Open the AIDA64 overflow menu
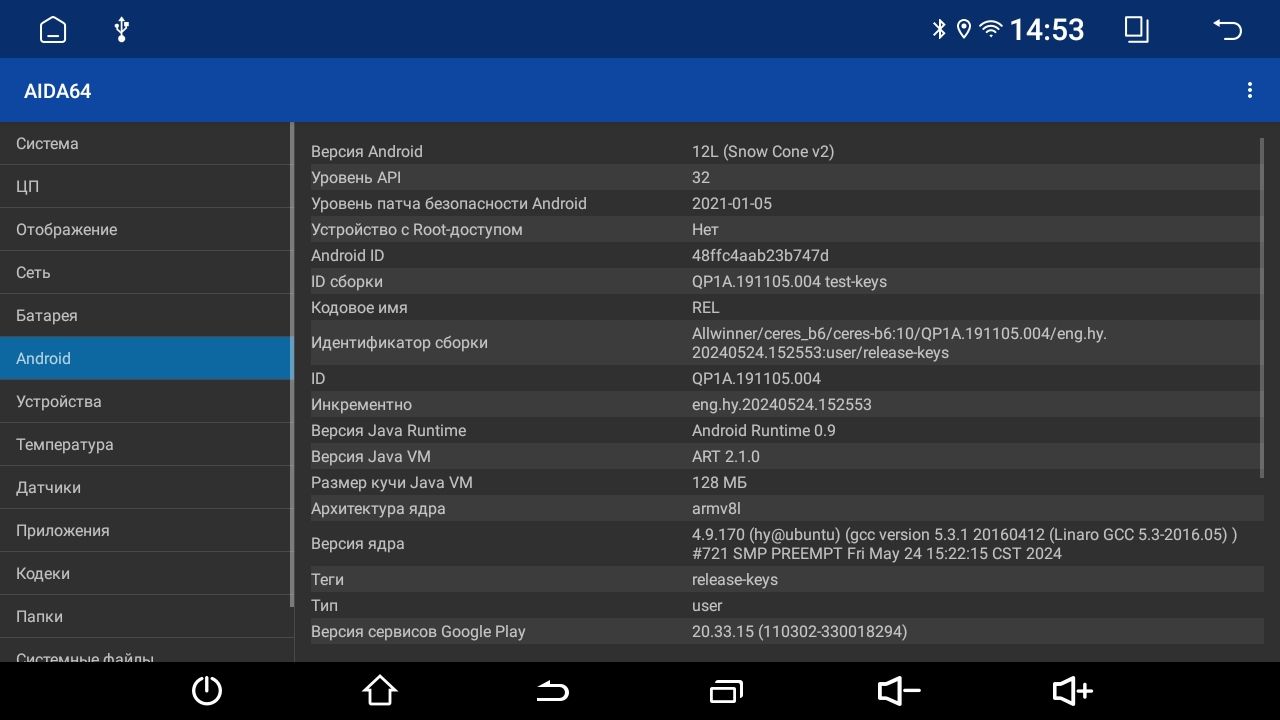Screen dimensions: 1280x720 (x=1249, y=90)
